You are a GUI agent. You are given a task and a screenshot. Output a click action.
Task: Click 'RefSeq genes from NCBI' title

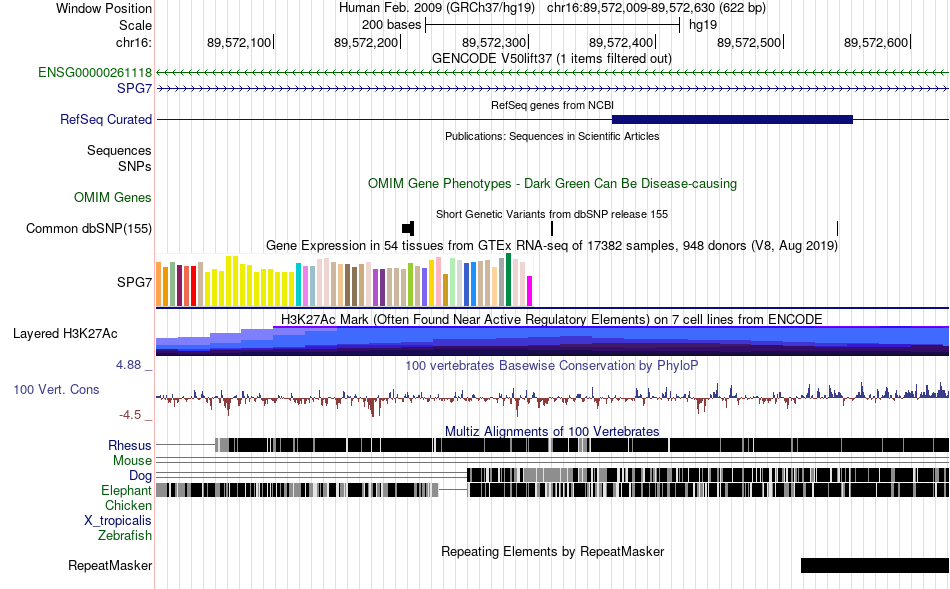pos(553,105)
